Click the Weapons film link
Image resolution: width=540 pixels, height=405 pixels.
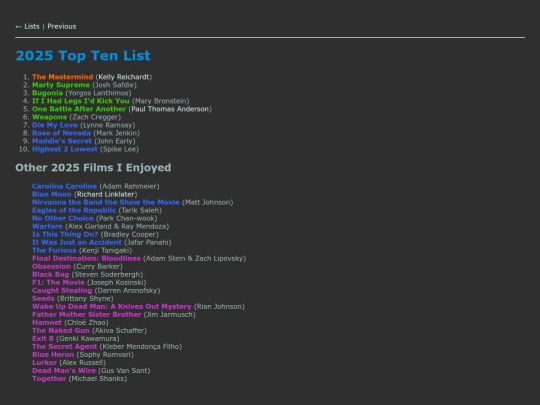(x=49, y=117)
